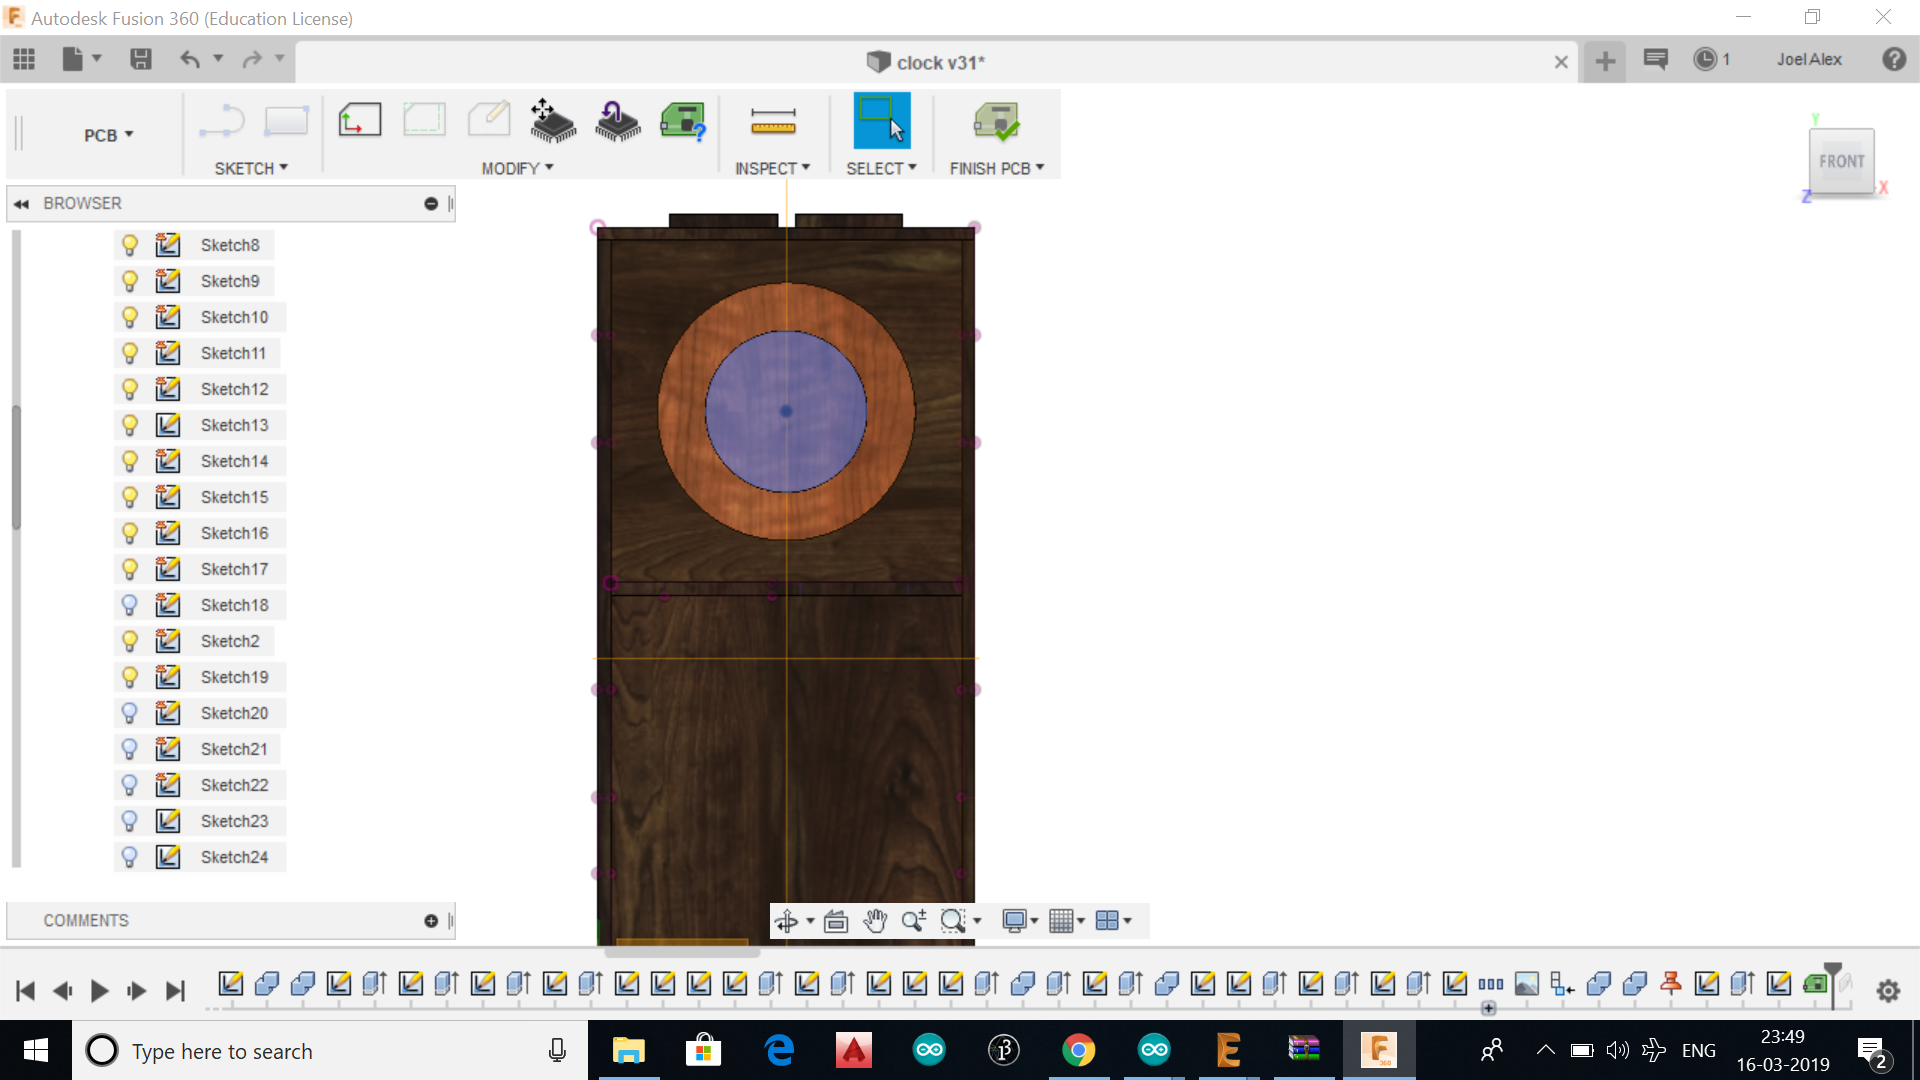Hide Sketch8 using its lightbulb

coord(130,245)
